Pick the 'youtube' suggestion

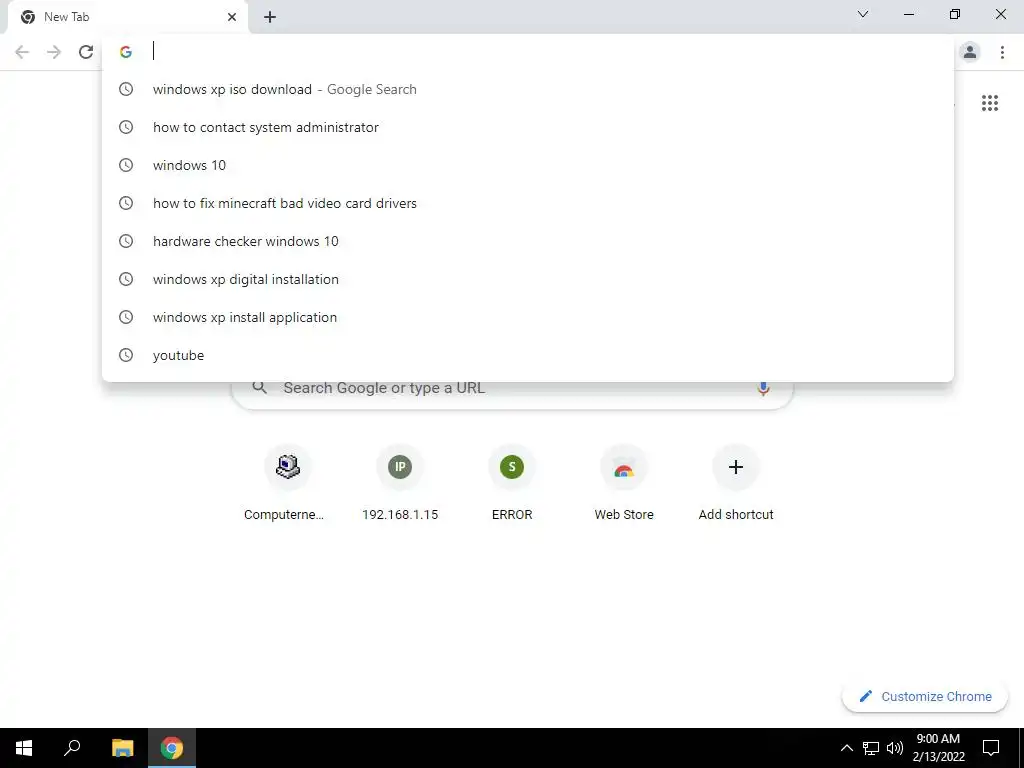(528, 355)
